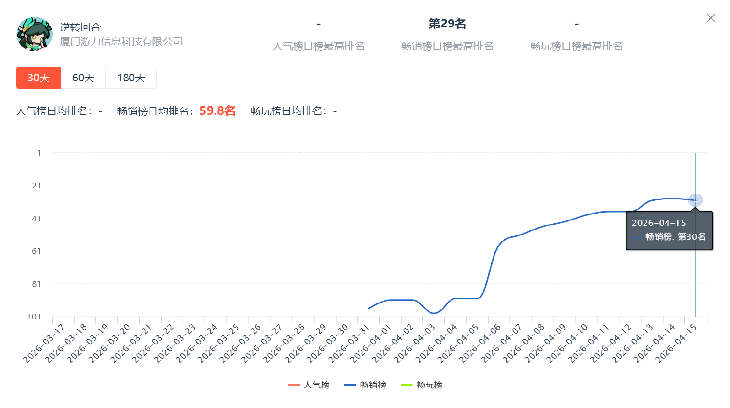Click the 2026-04-12 date label on the axis
The width and height of the screenshot is (730, 408).
[x=611, y=344]
